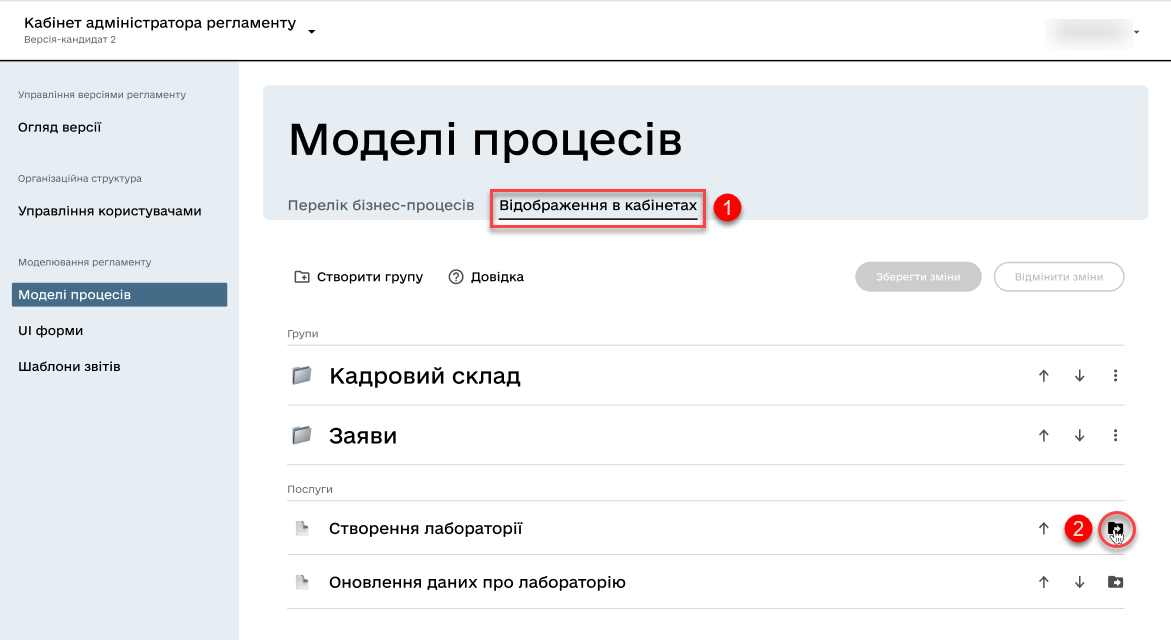Open UI форми in sidebar
Screen dimensions: 1171x640
(50, 330)
